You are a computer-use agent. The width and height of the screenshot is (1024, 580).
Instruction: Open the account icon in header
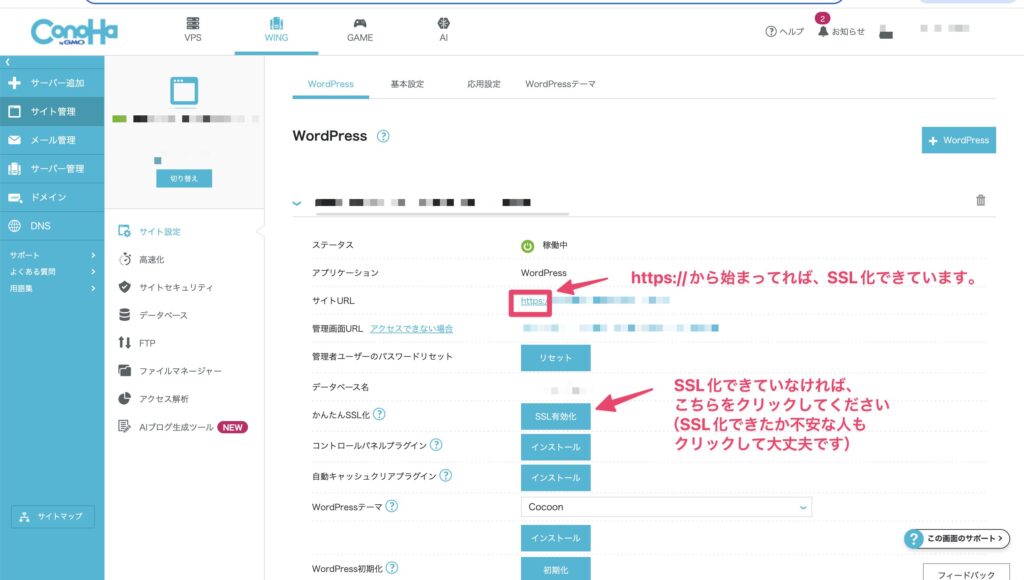886,31
